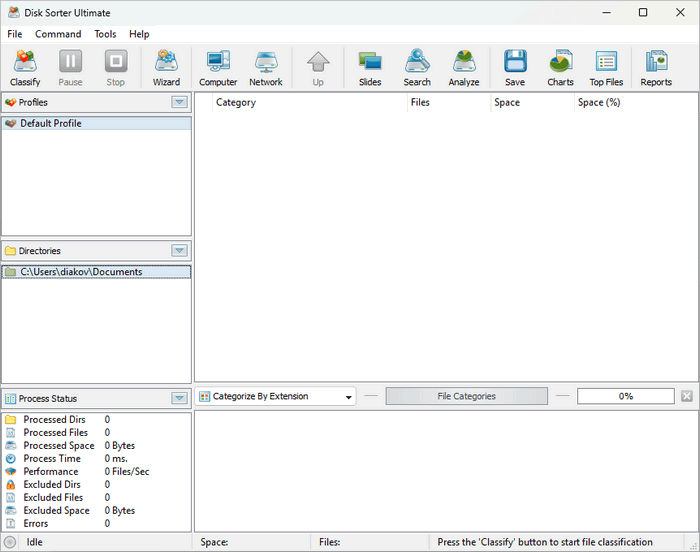Open the Tools menu
Viewport: 700px width, 552px height.
click(x=105, y=34)
